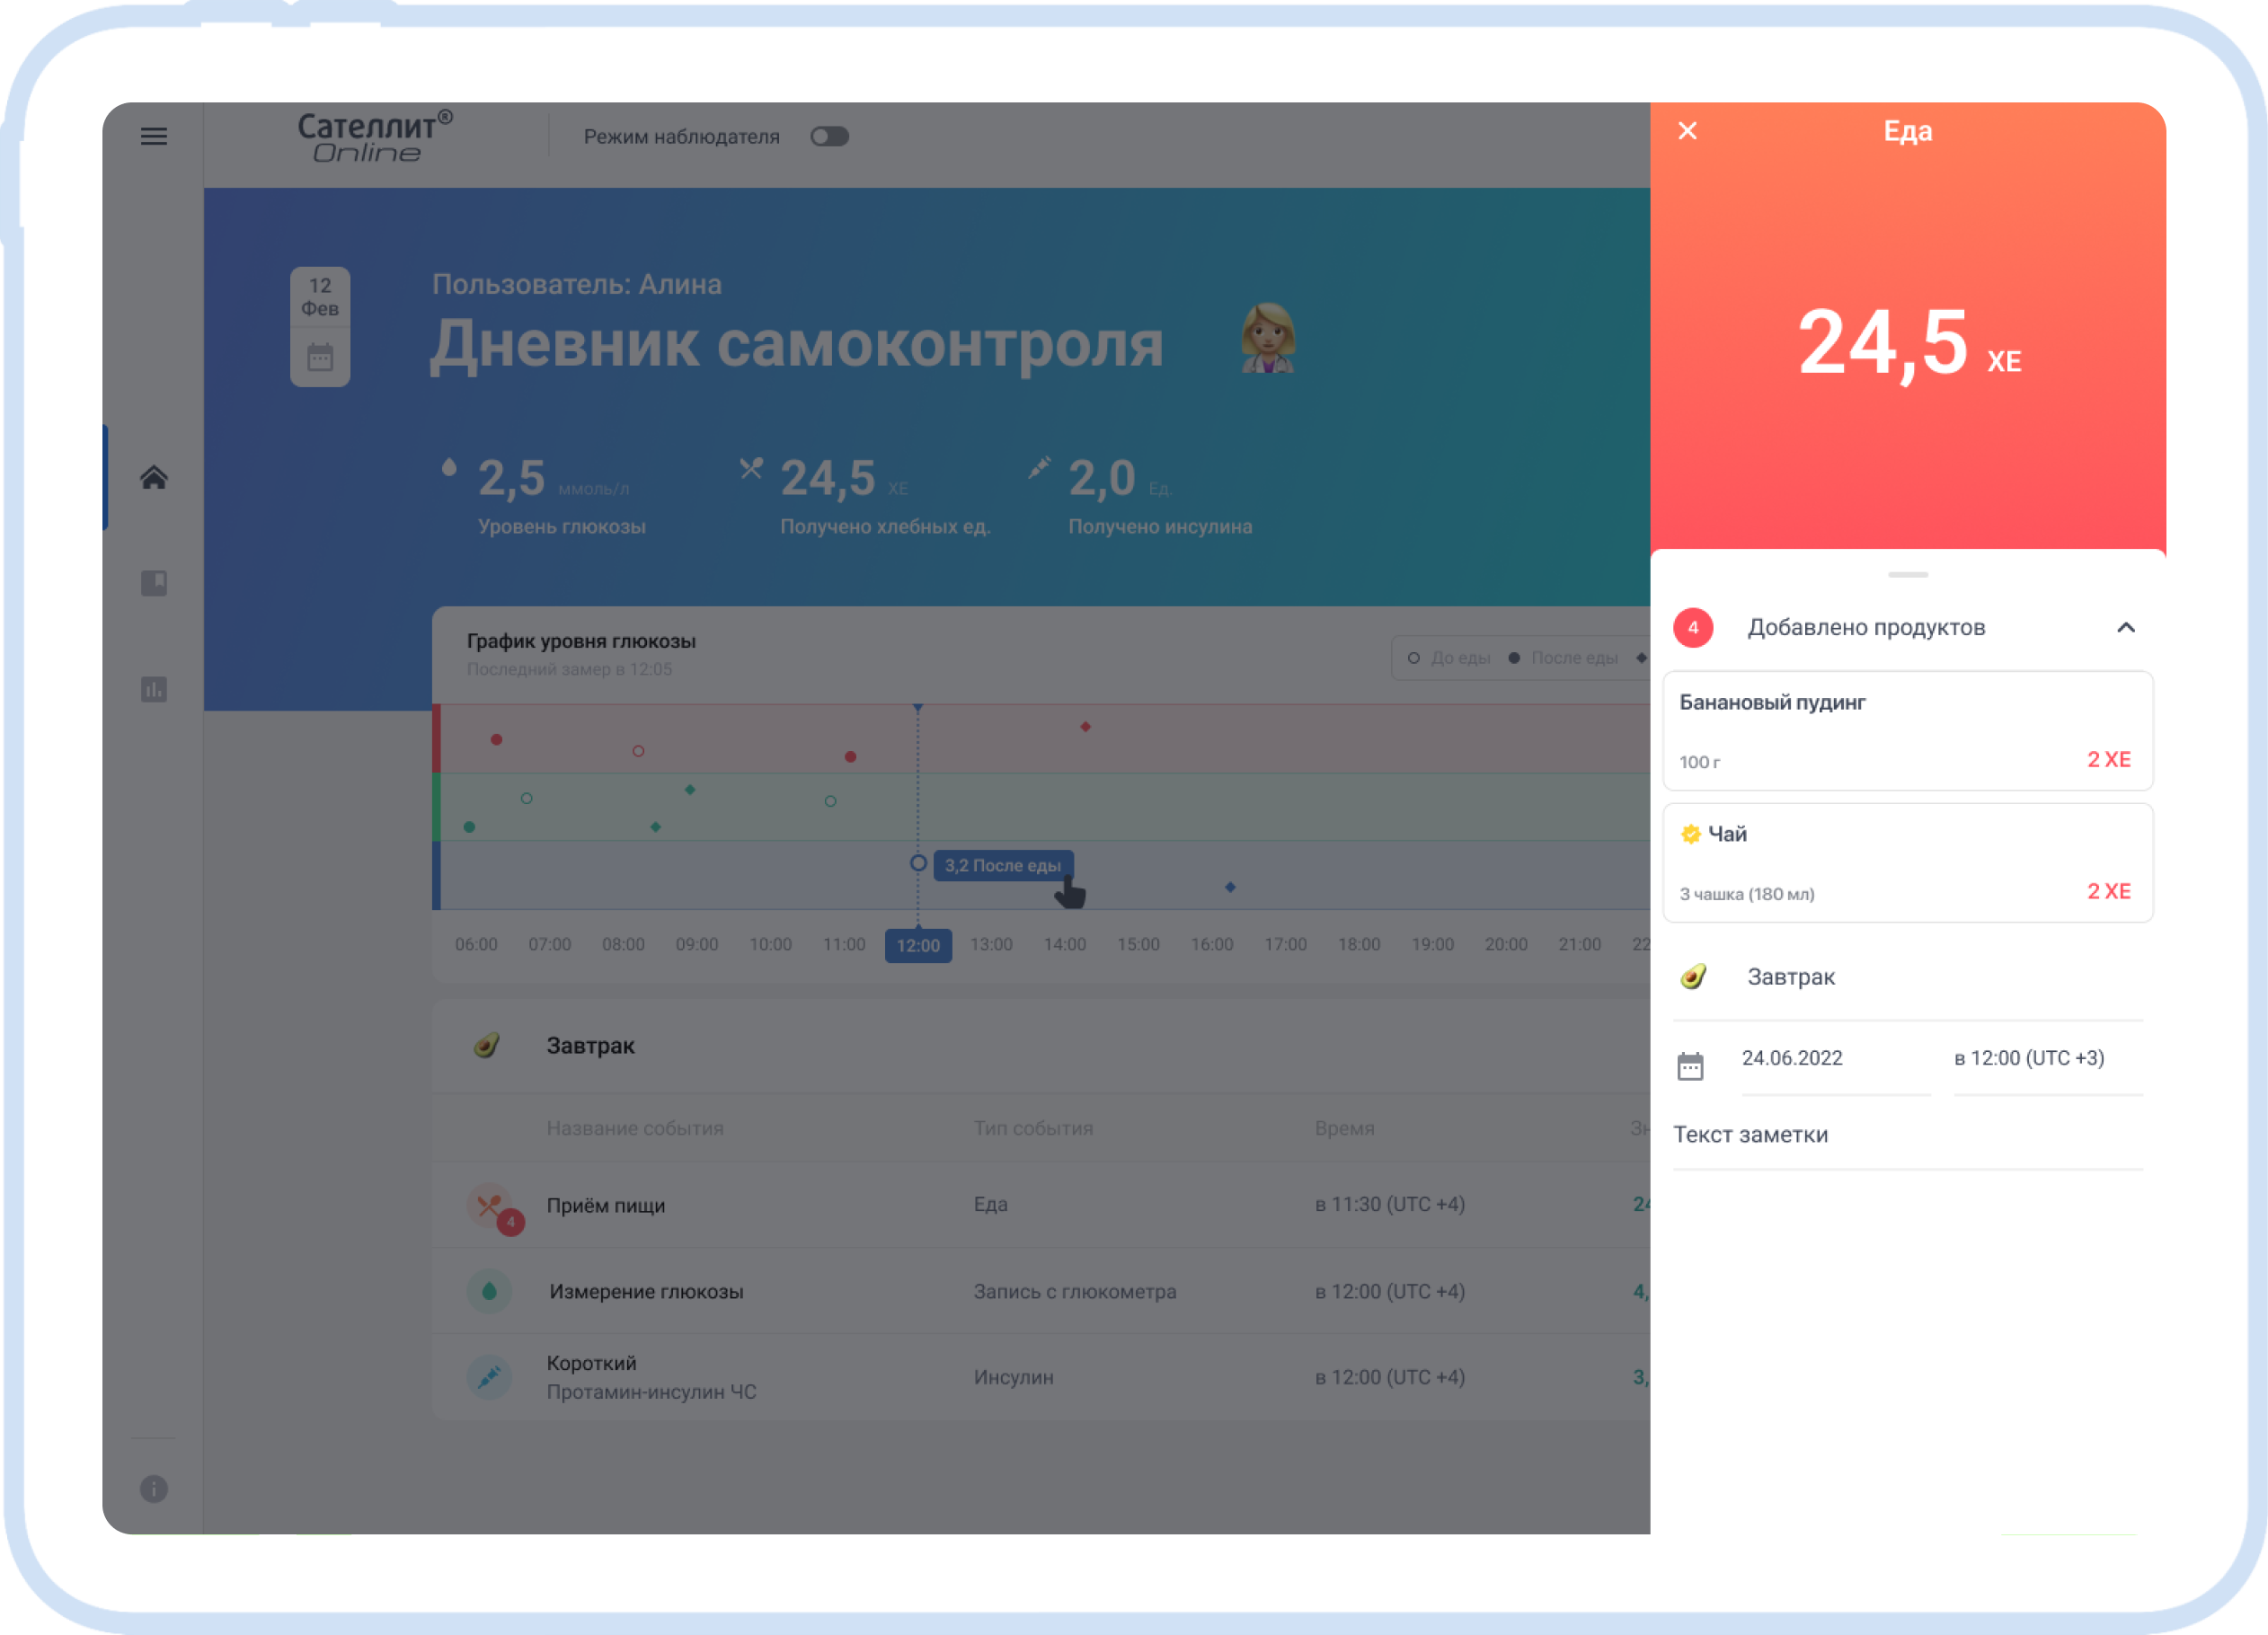This screenshot has height=1635, width=2268.
Task: Click the blue diamond point near 16:00
Action: tap(1230, 887)
